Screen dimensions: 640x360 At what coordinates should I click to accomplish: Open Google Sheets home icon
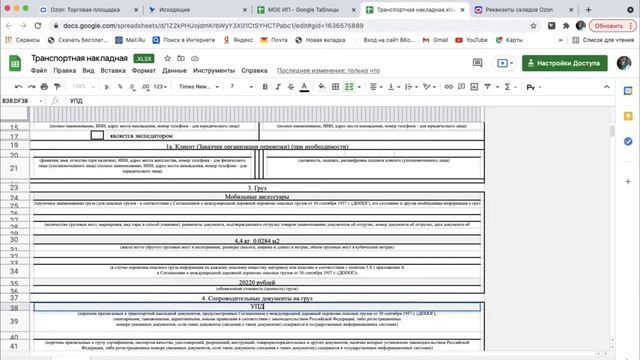[15, 63]
